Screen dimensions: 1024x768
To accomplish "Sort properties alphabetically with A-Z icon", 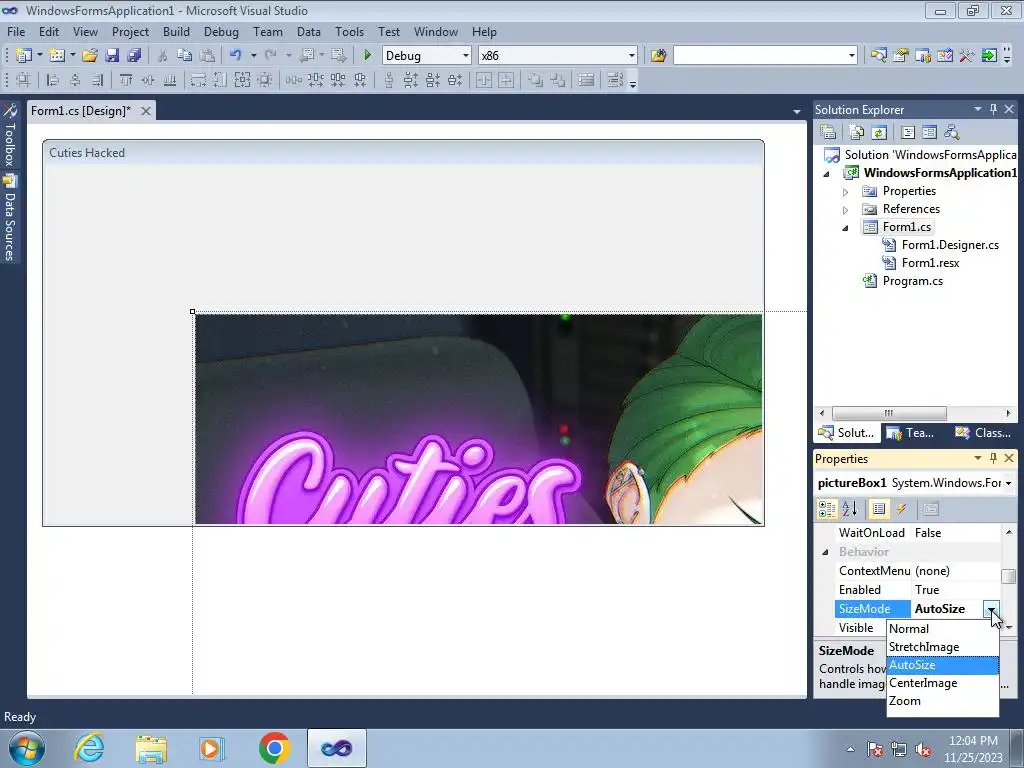I will coord(849,509).
